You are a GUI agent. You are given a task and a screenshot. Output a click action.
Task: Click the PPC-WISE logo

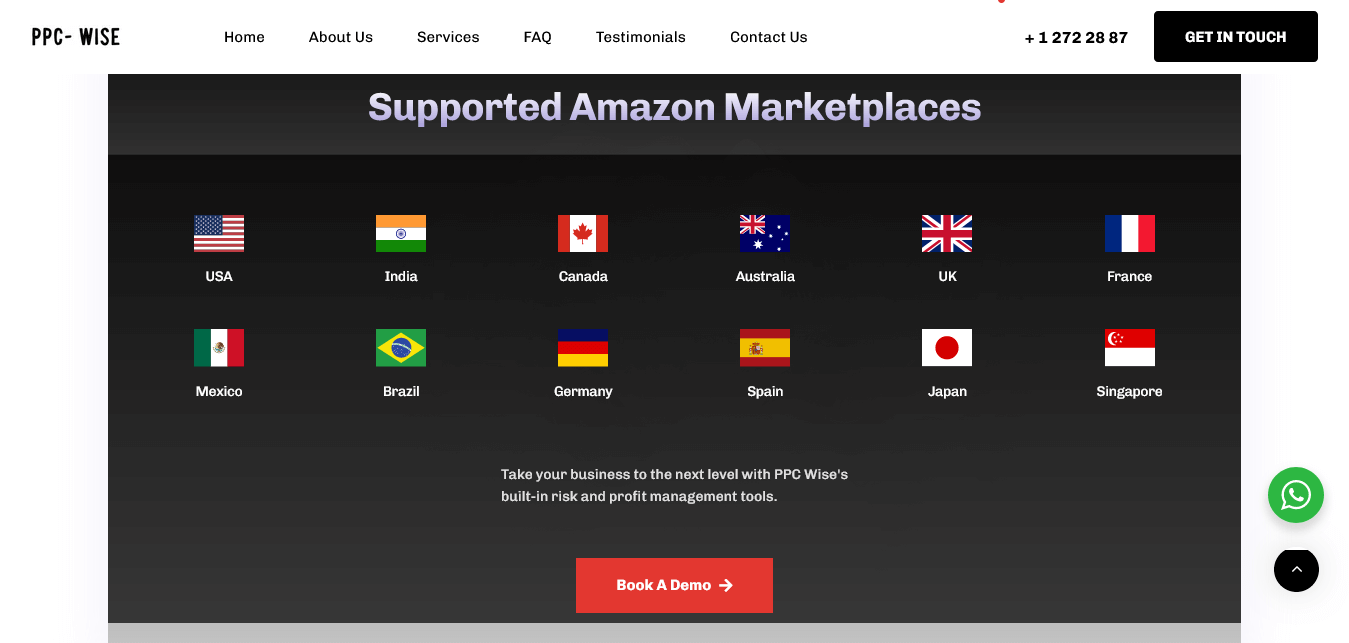(76, 37)
